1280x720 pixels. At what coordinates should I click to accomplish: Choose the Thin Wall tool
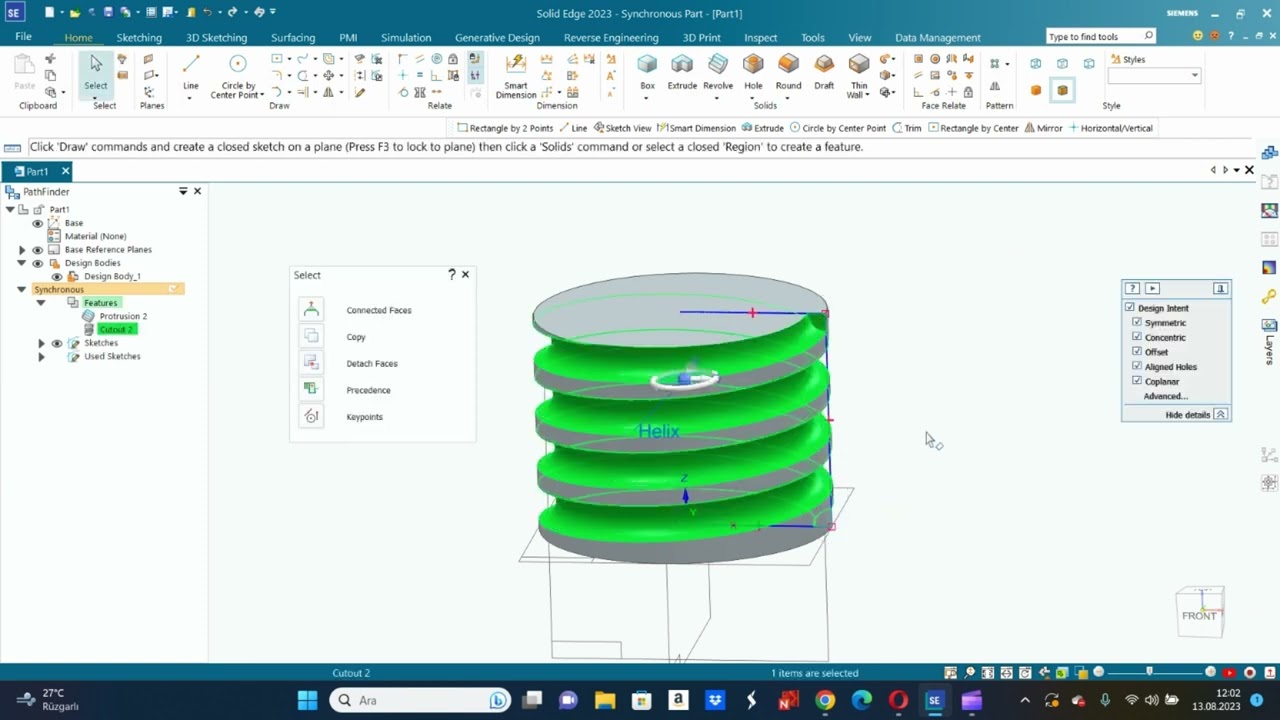[859, 76]
